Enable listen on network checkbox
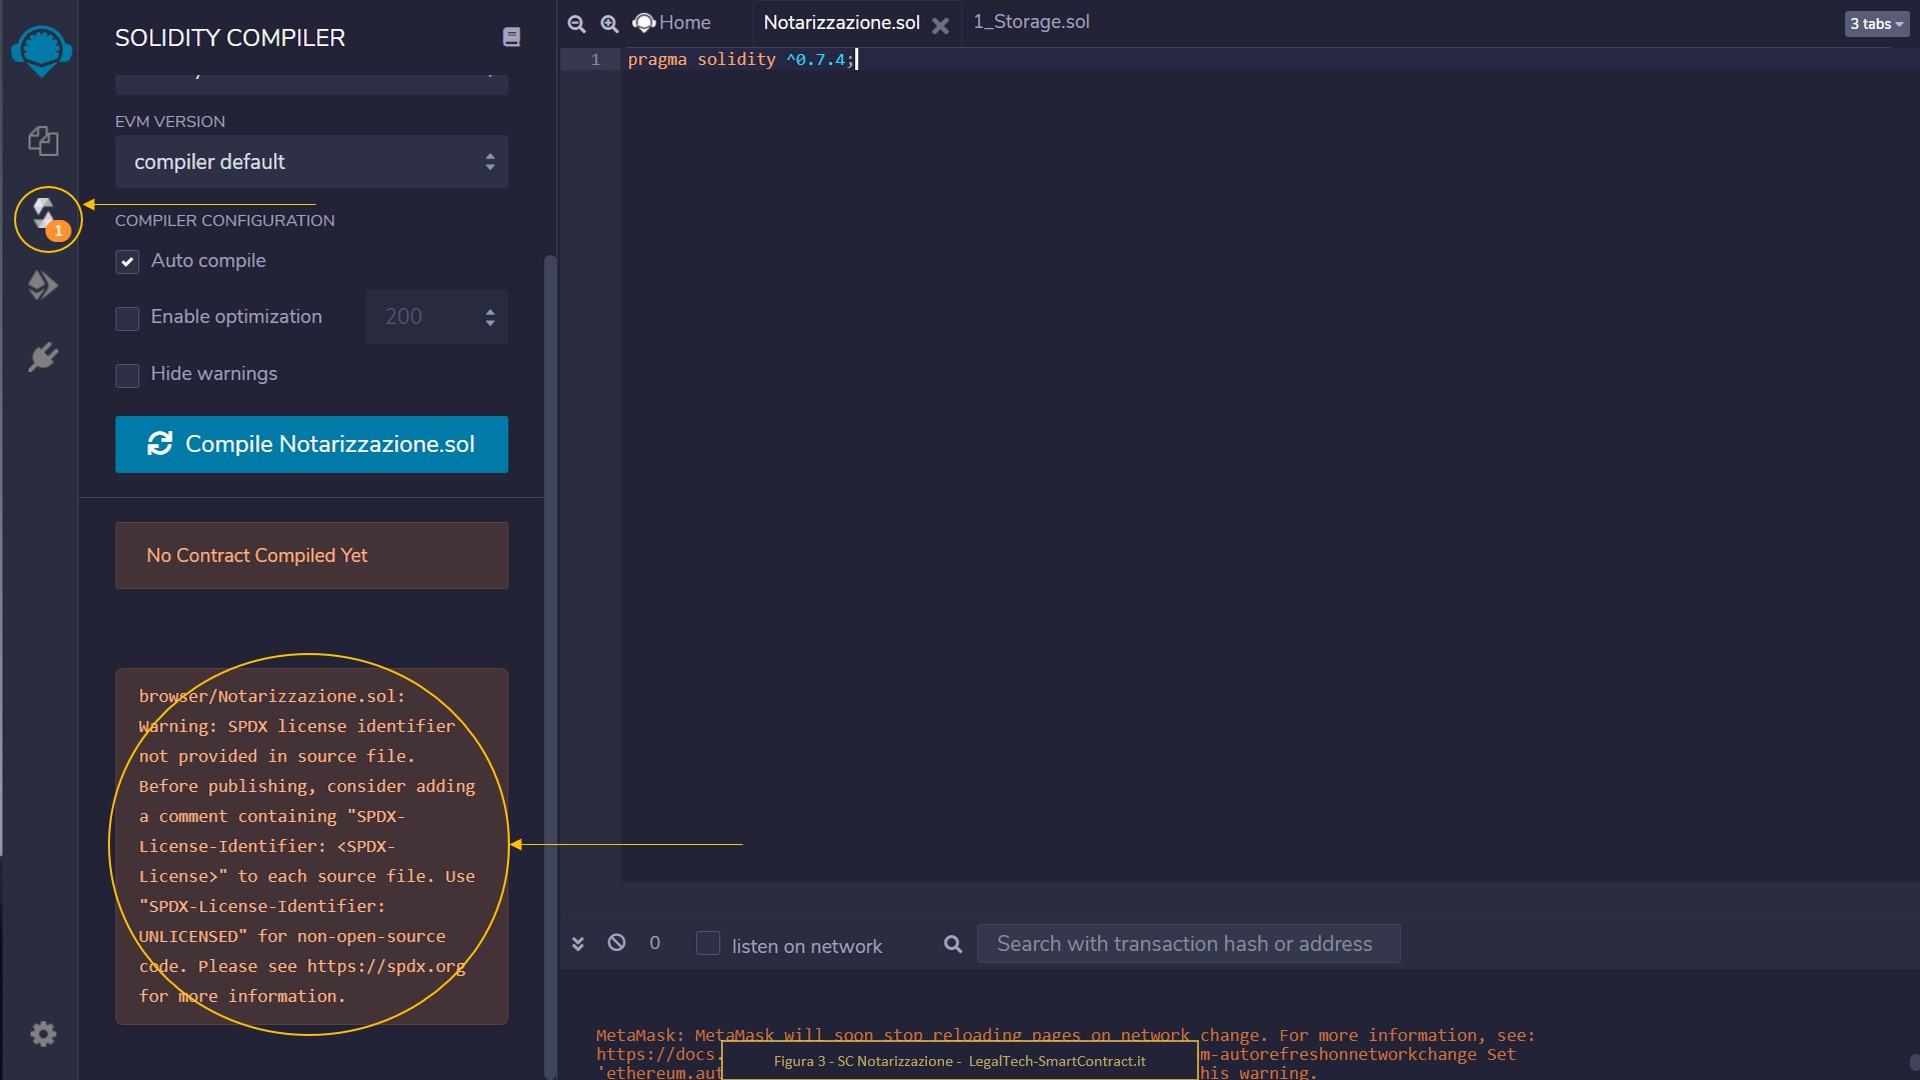The image size is (1920, 1080). click(x=708, y=943)
